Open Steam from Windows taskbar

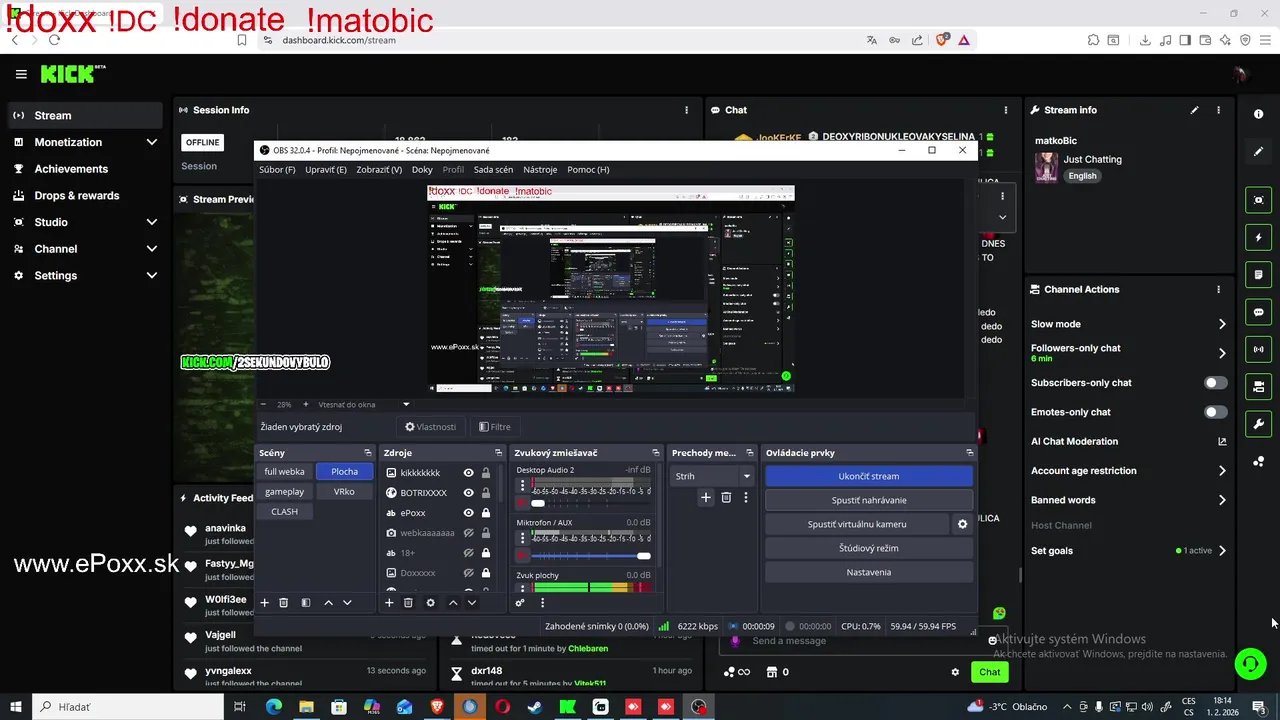click(535, 707)
